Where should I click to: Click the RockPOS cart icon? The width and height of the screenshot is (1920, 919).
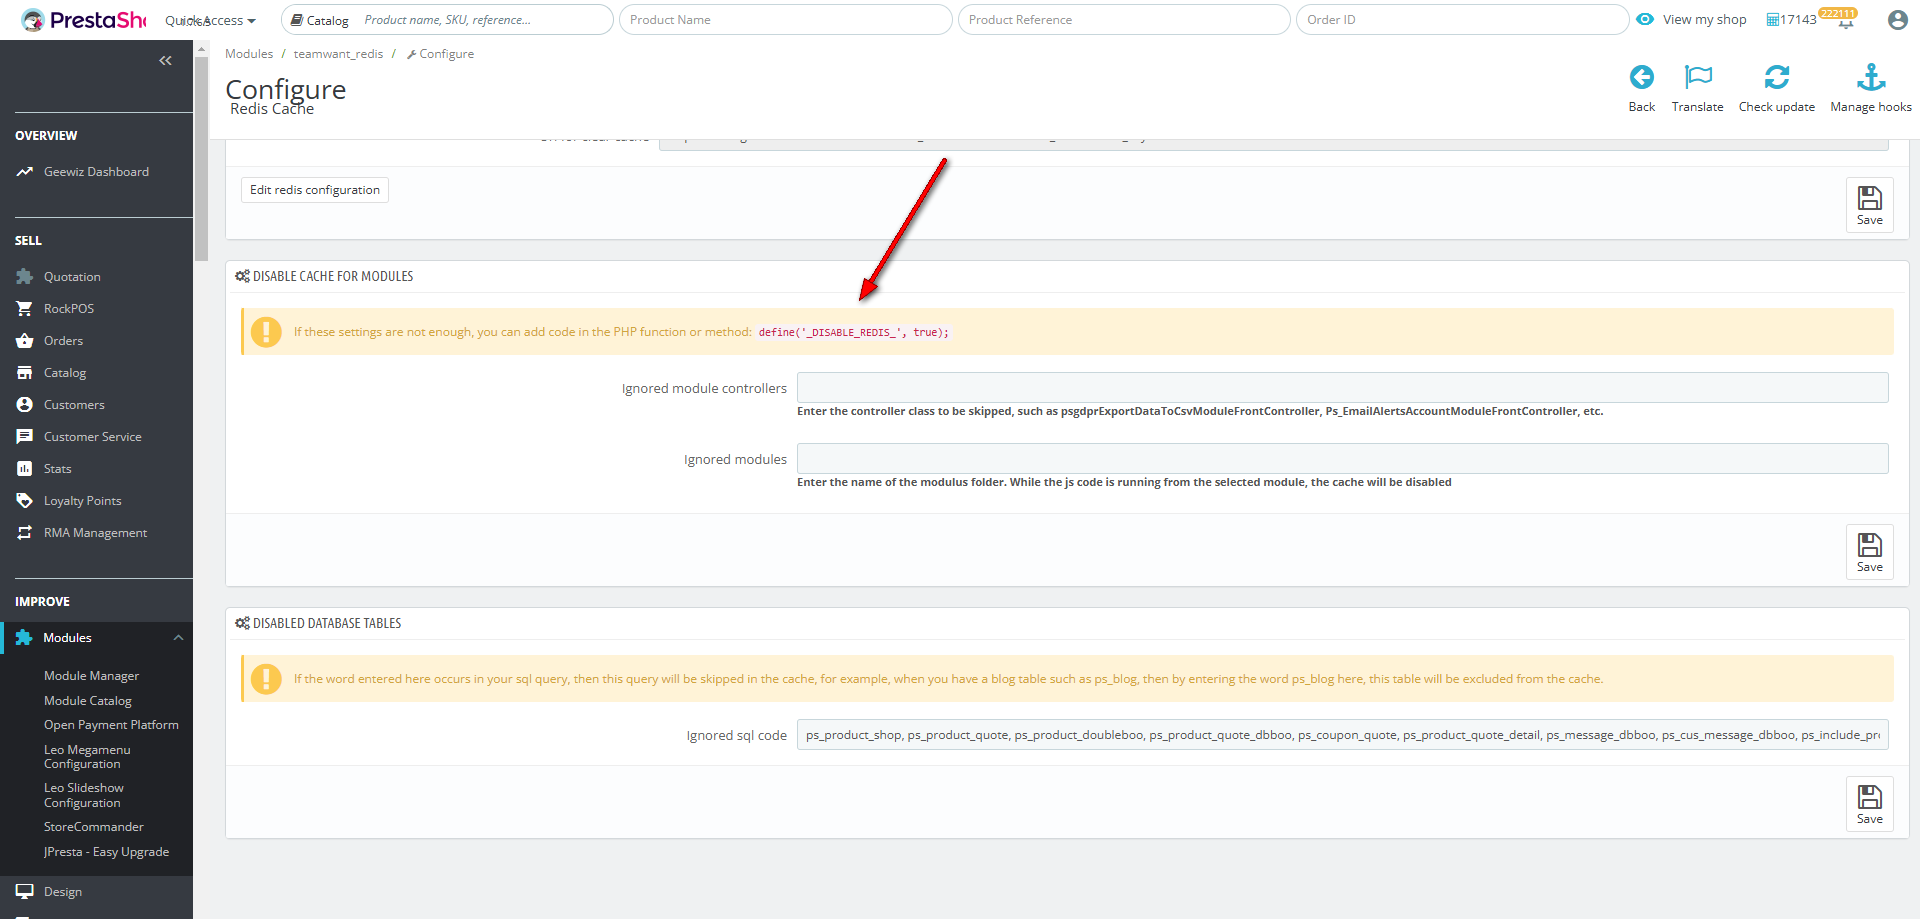tap(25, 309)
